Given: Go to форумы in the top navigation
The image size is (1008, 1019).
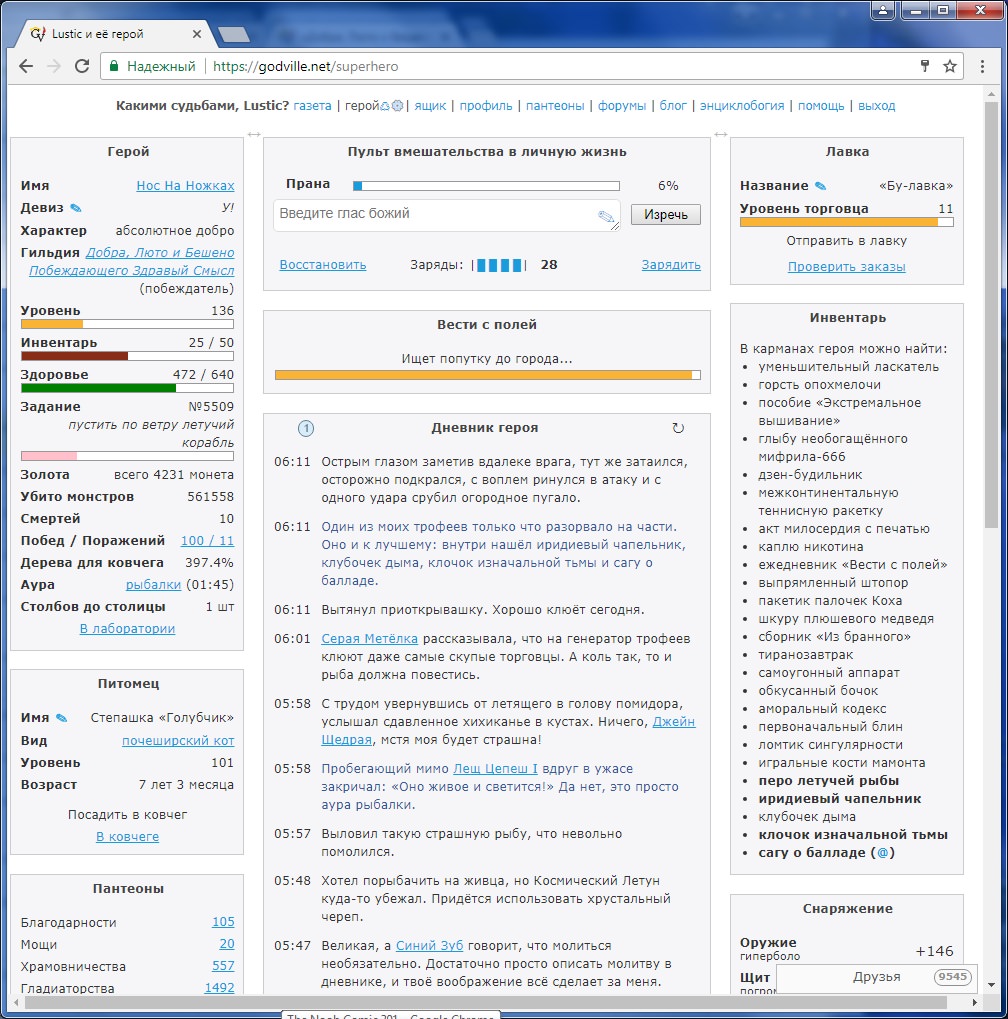Looking at the screenshot, I should pyautogui.click(x=623, y=106).
